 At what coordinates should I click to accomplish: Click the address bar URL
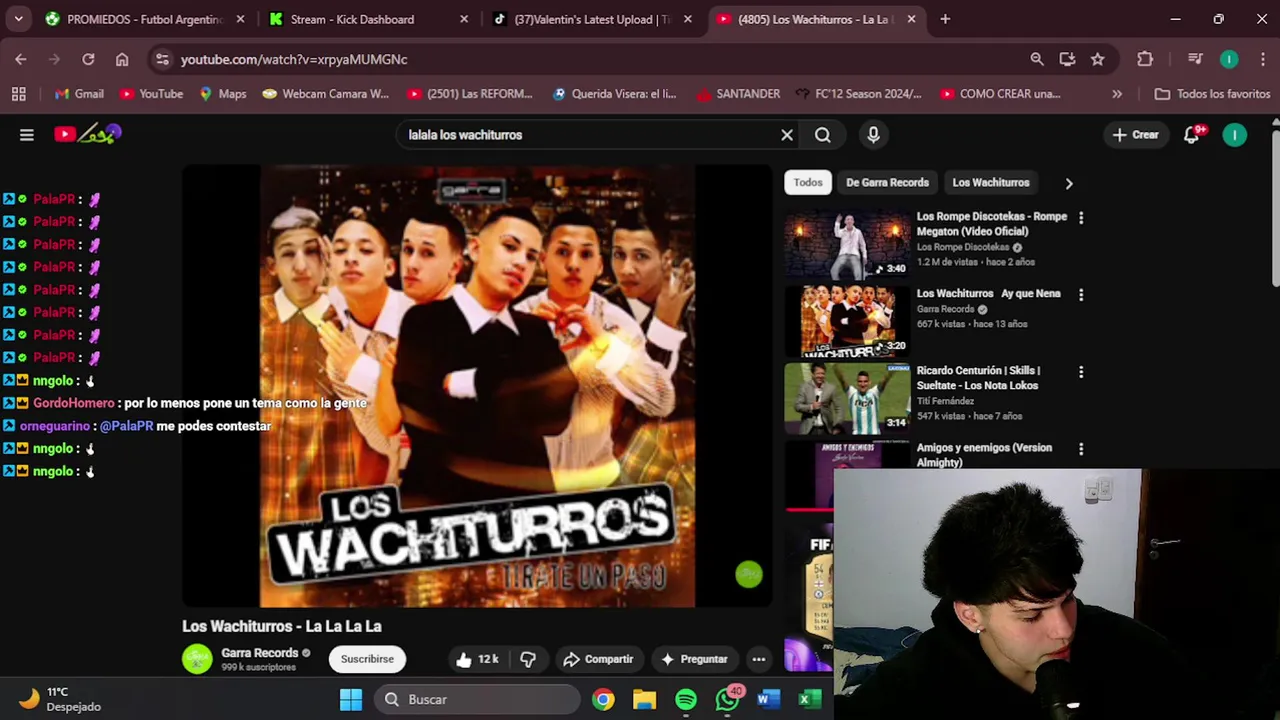pyautogui.click(x=294, y=59)
